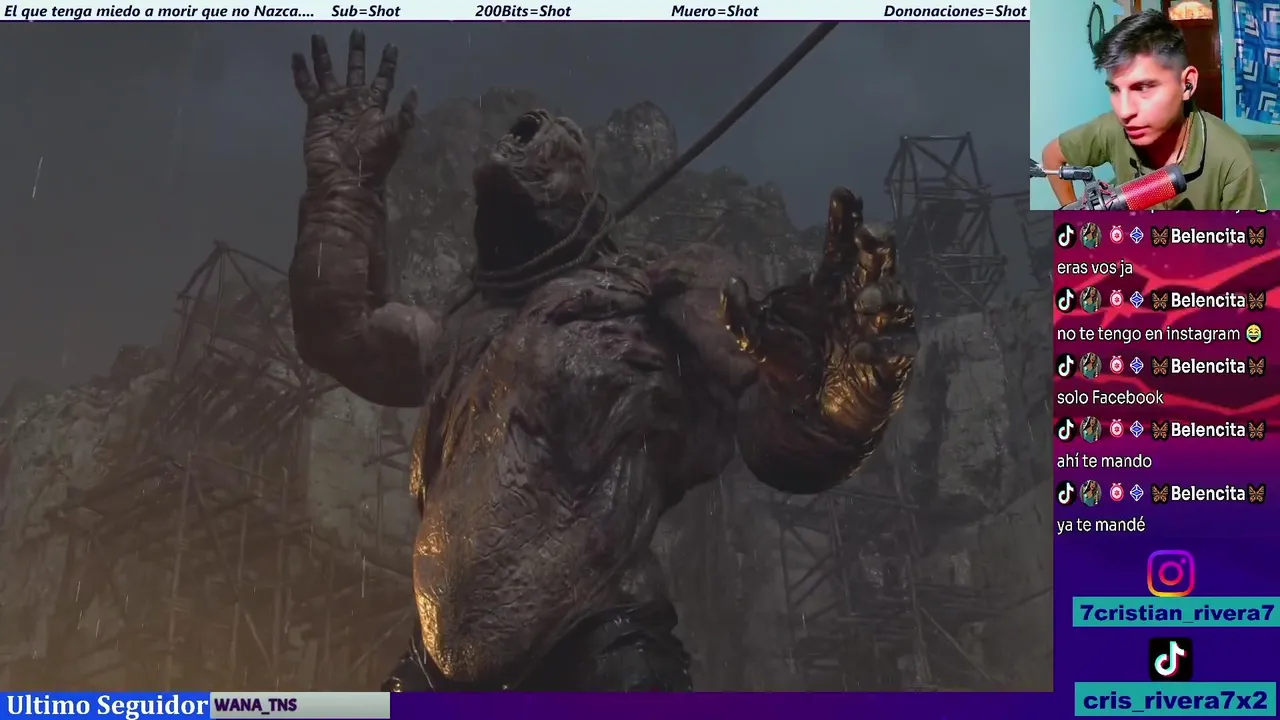Screen dimensions: 1280x720
Task: Click the 'El que tenga miedo a morir' banner text
Action: pos(160,11)
